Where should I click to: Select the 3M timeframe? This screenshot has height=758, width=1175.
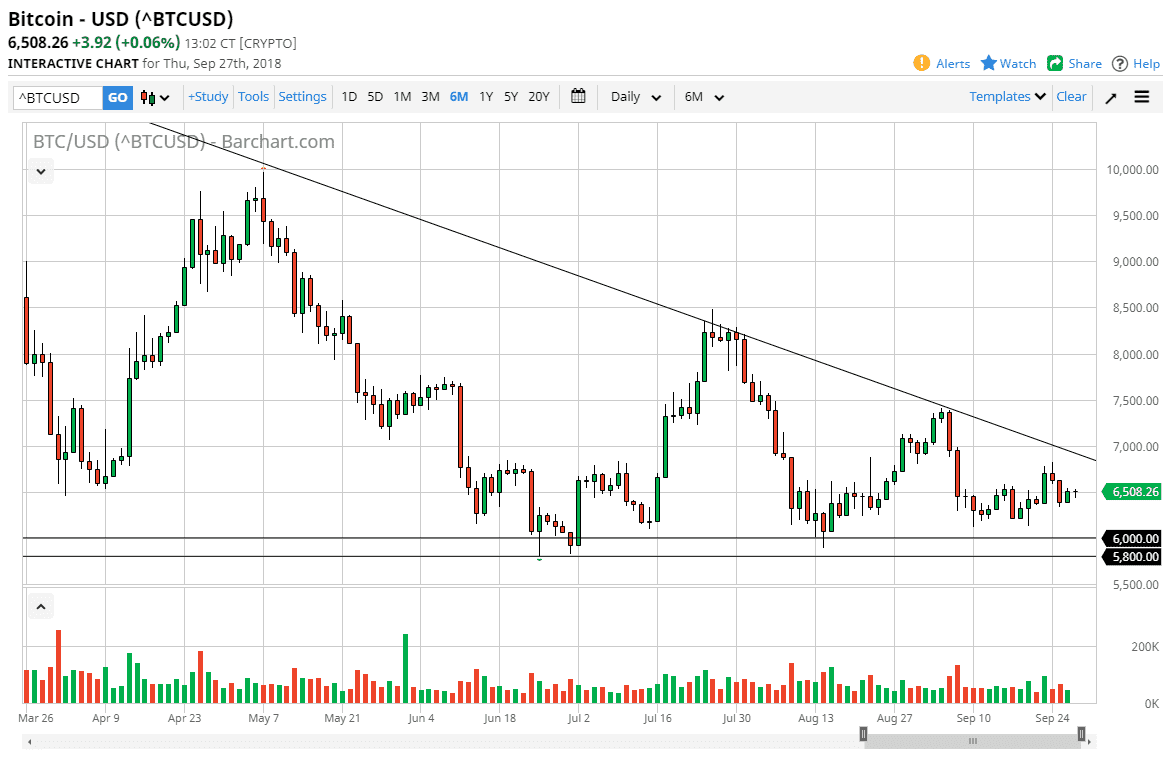point(430,96)
